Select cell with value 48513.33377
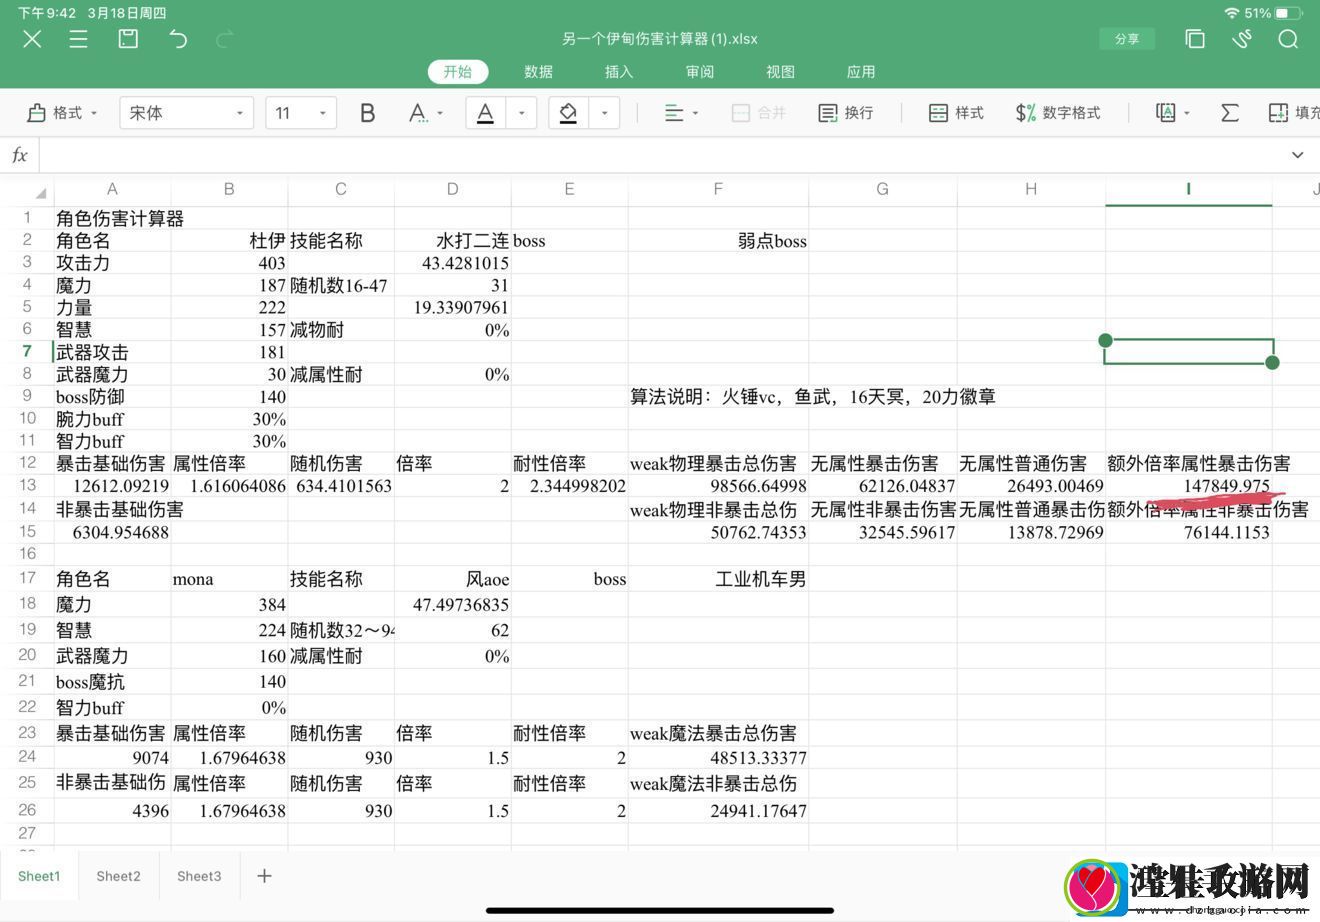The height and width of the screenshot is (922, 1320). click(x=718, y=758)
